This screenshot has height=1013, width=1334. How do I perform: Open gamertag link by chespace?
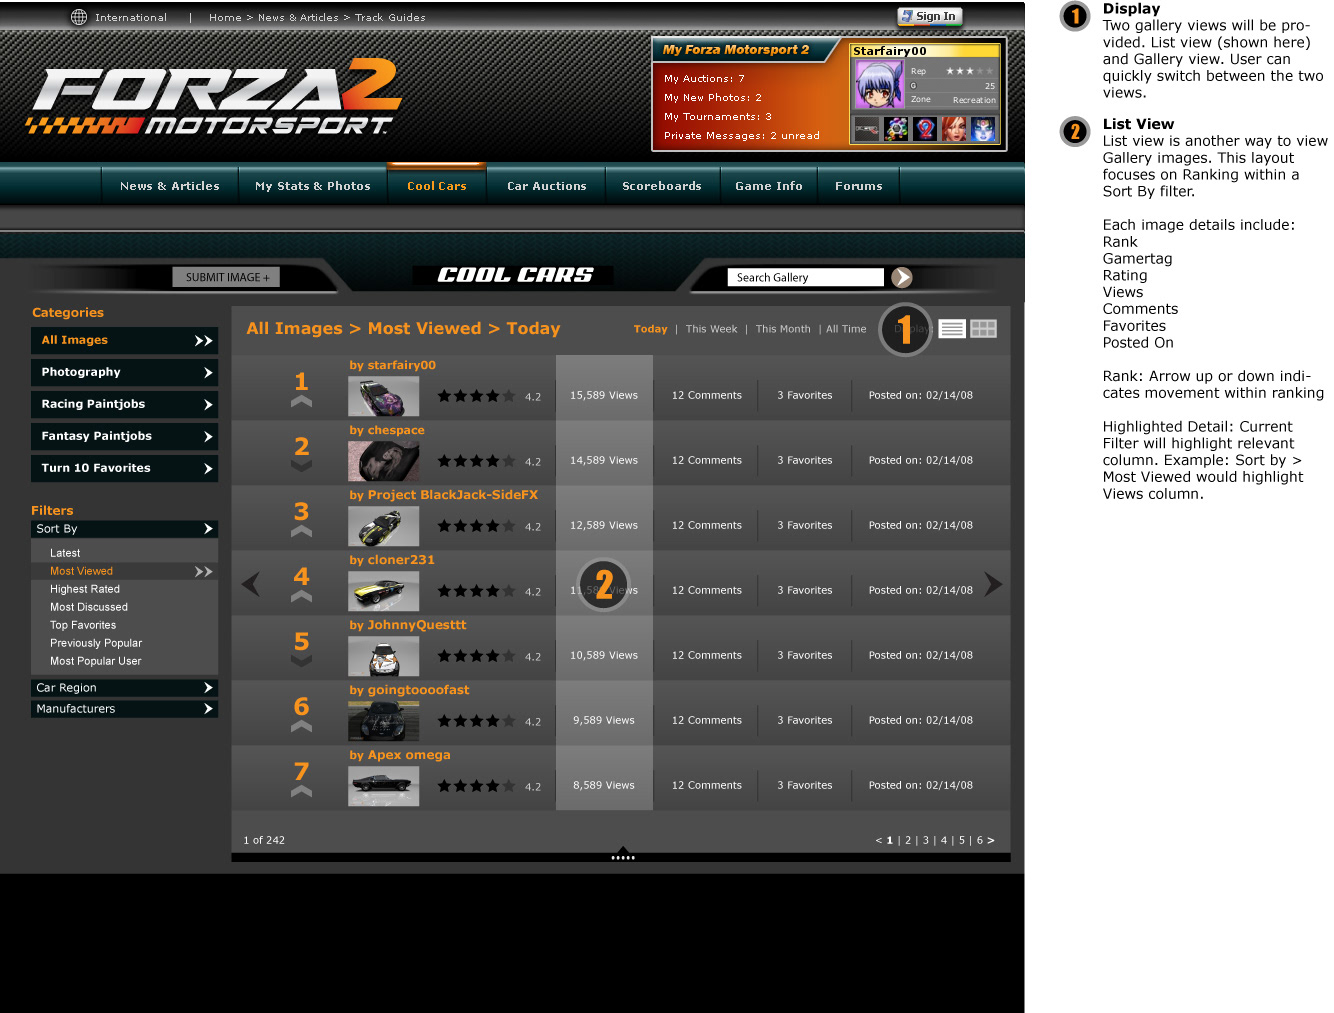387,430
